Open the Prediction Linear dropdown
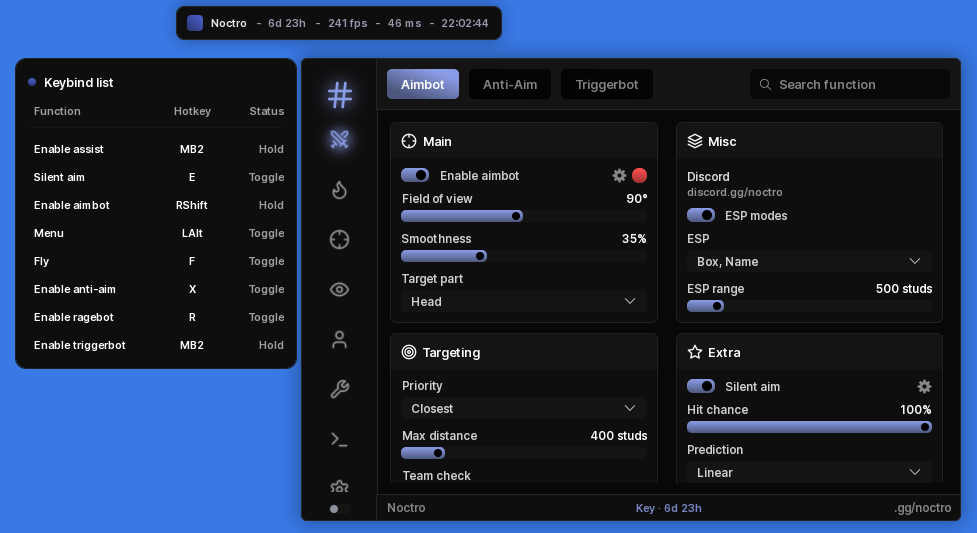Screen dimensions: 977x533 click(809, 472)
